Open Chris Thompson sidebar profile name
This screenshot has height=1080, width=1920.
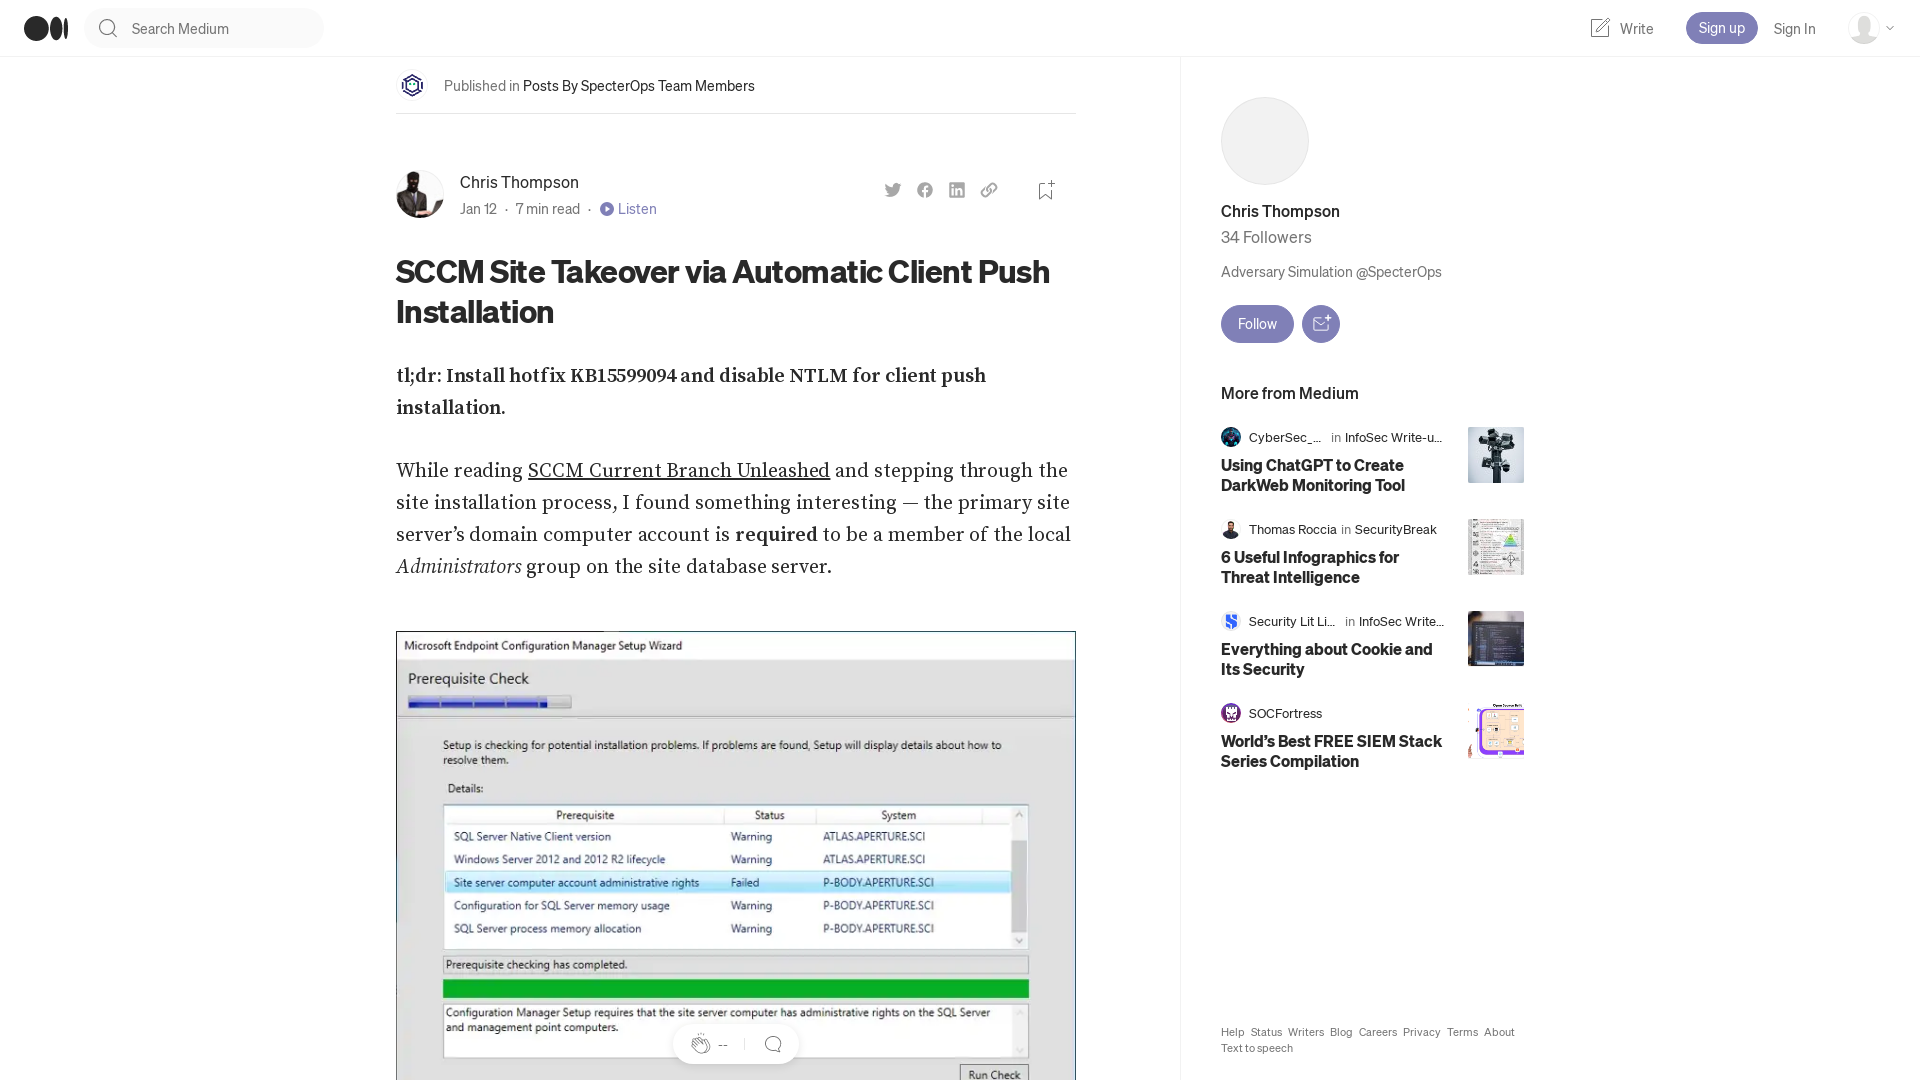click(x=1280, y=211)
